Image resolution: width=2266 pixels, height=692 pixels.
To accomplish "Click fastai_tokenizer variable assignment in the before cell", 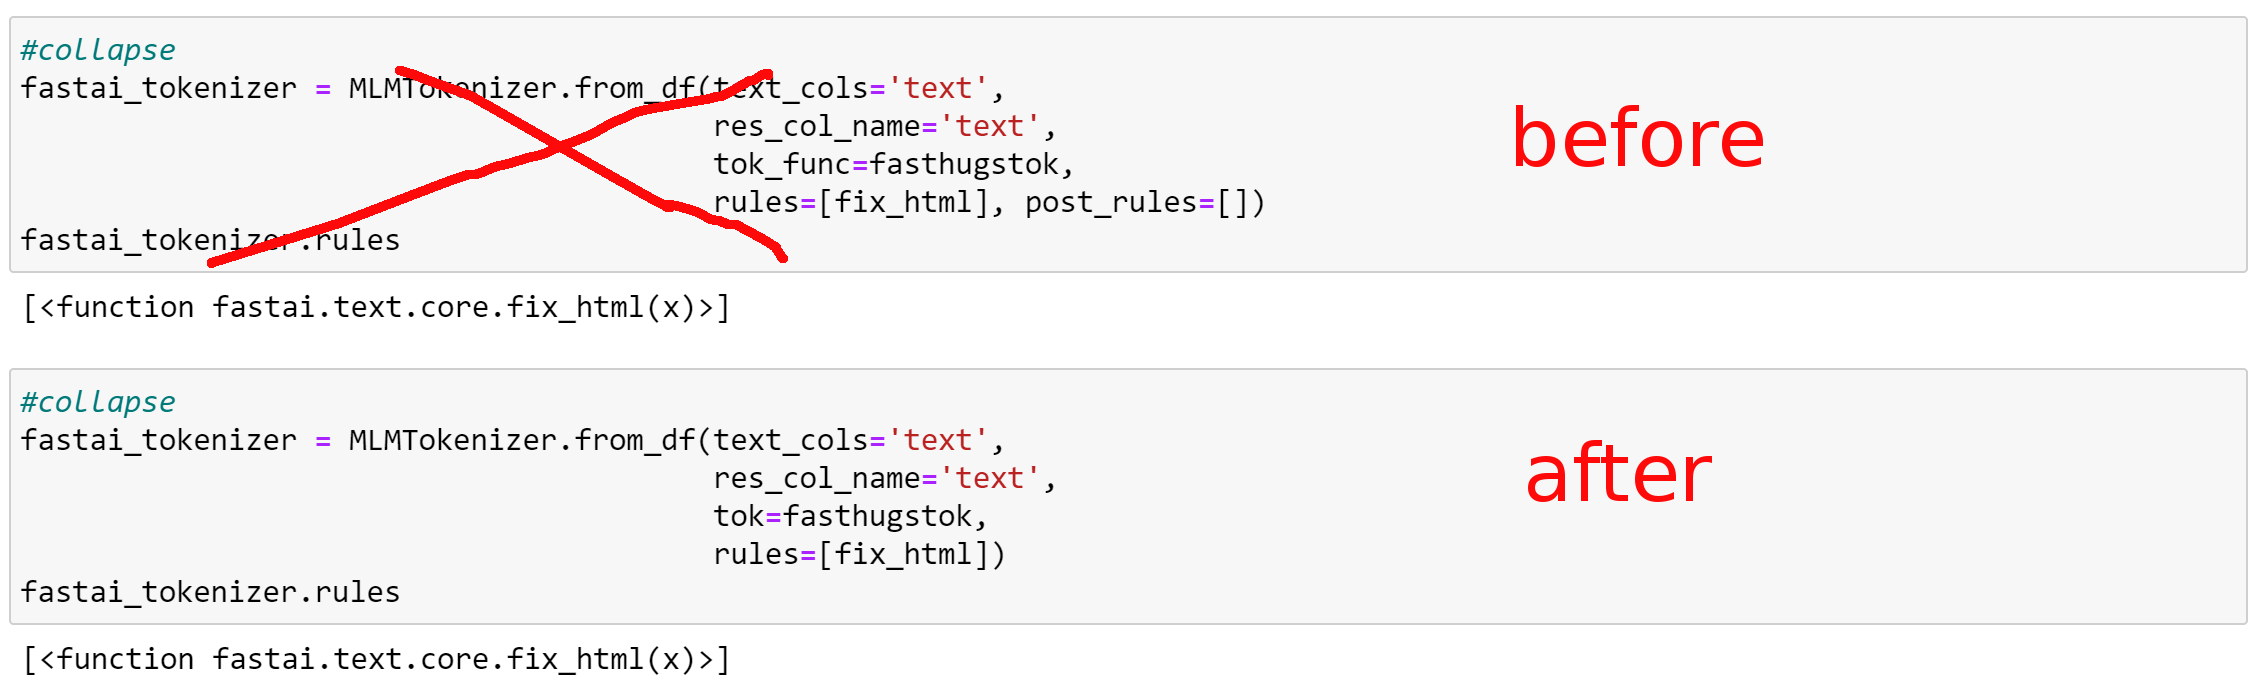I will 159,88.
